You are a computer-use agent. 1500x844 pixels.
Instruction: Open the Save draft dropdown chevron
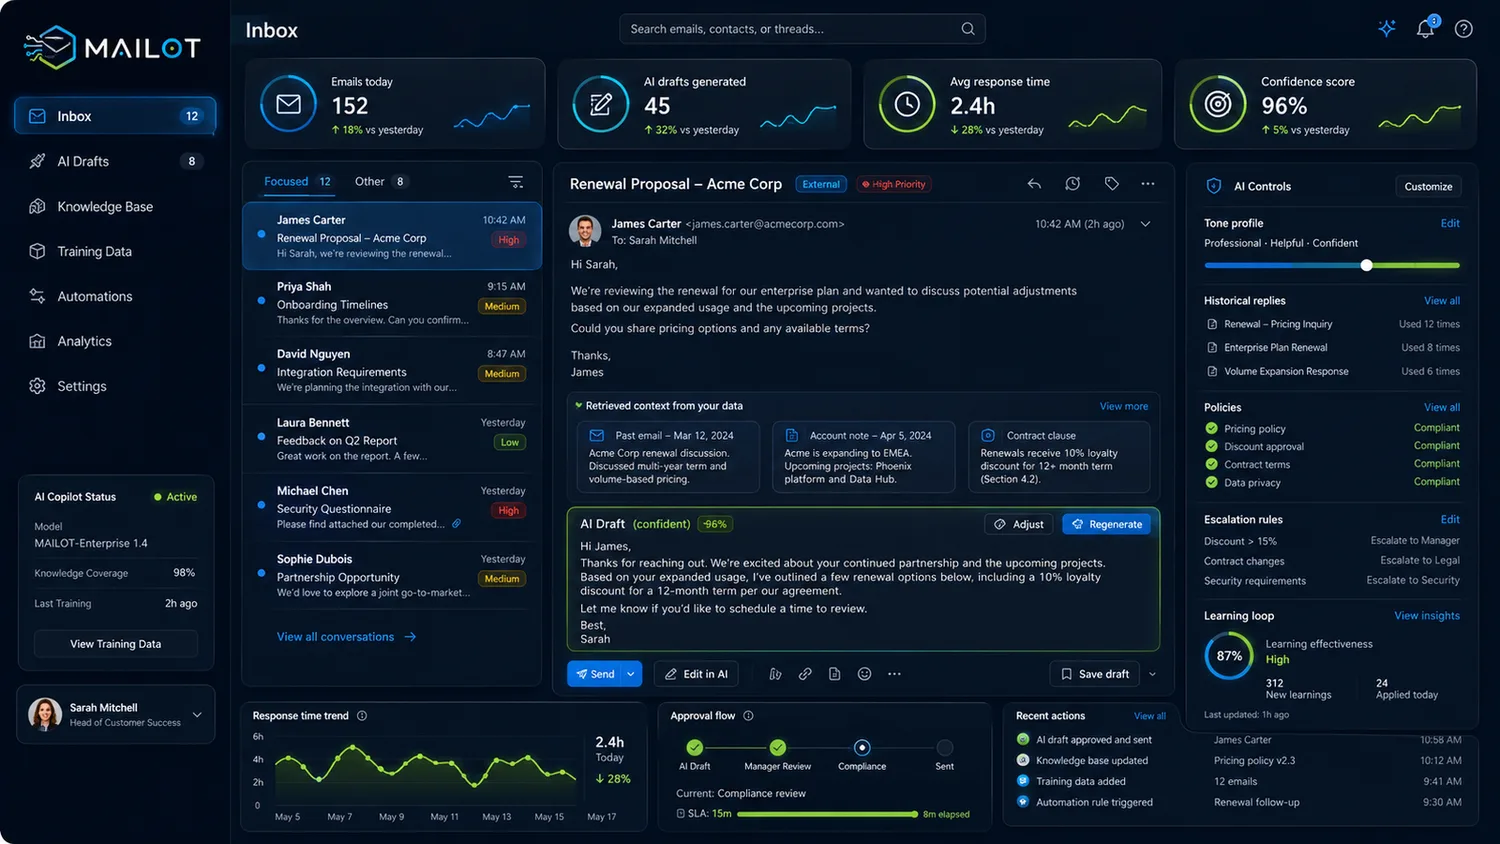pos(1152,674)
